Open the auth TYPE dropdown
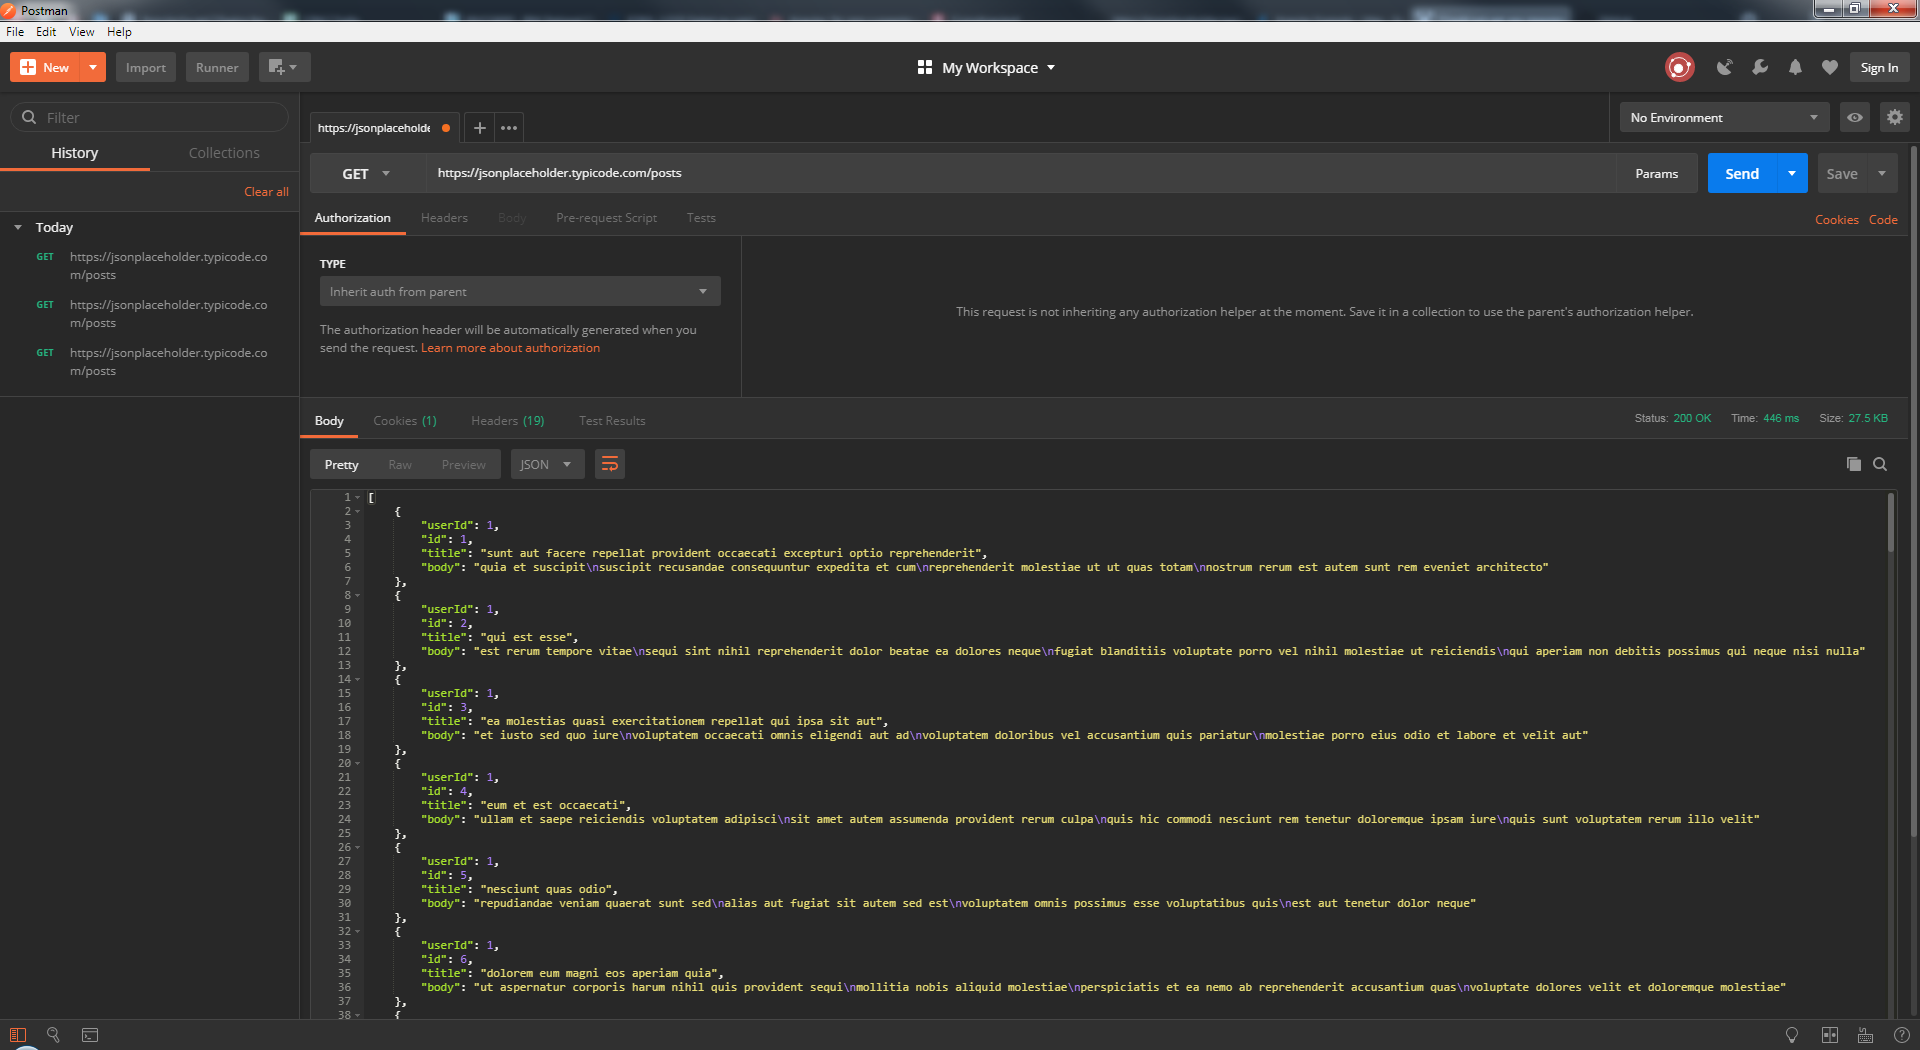Screen dimensions: 1920x1050 click(x=520, y=291)
